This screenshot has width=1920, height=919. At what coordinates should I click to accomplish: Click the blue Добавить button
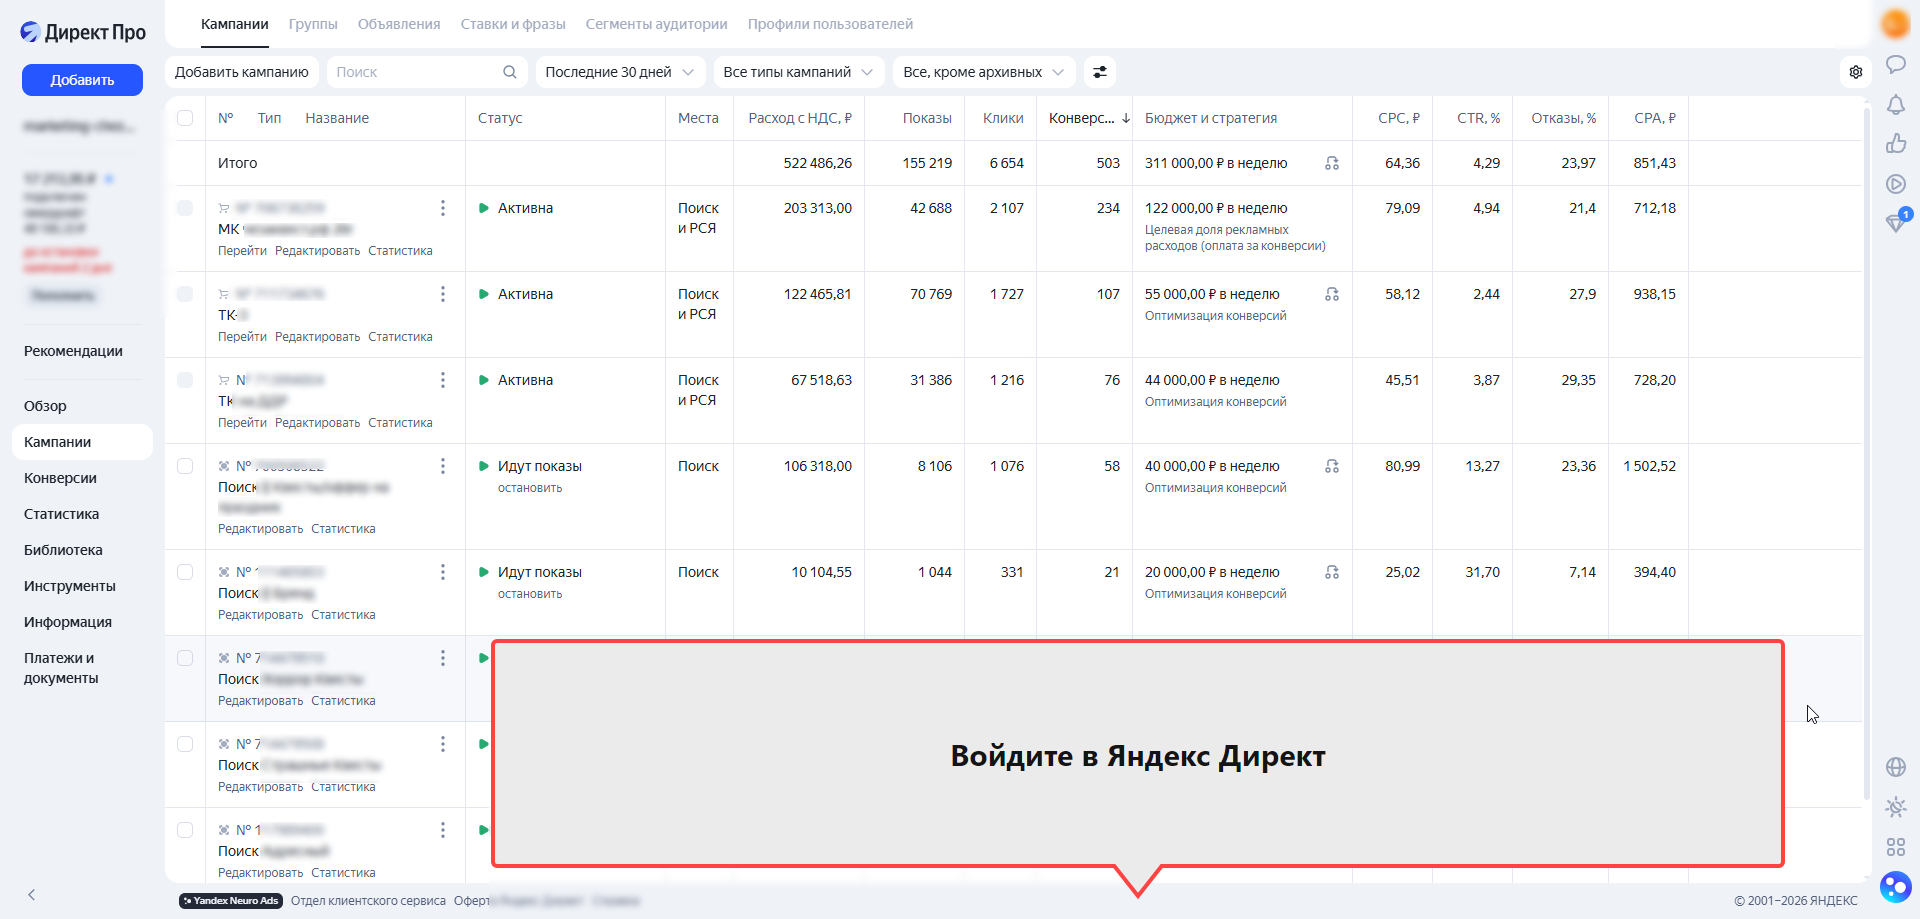click(82, 80)
